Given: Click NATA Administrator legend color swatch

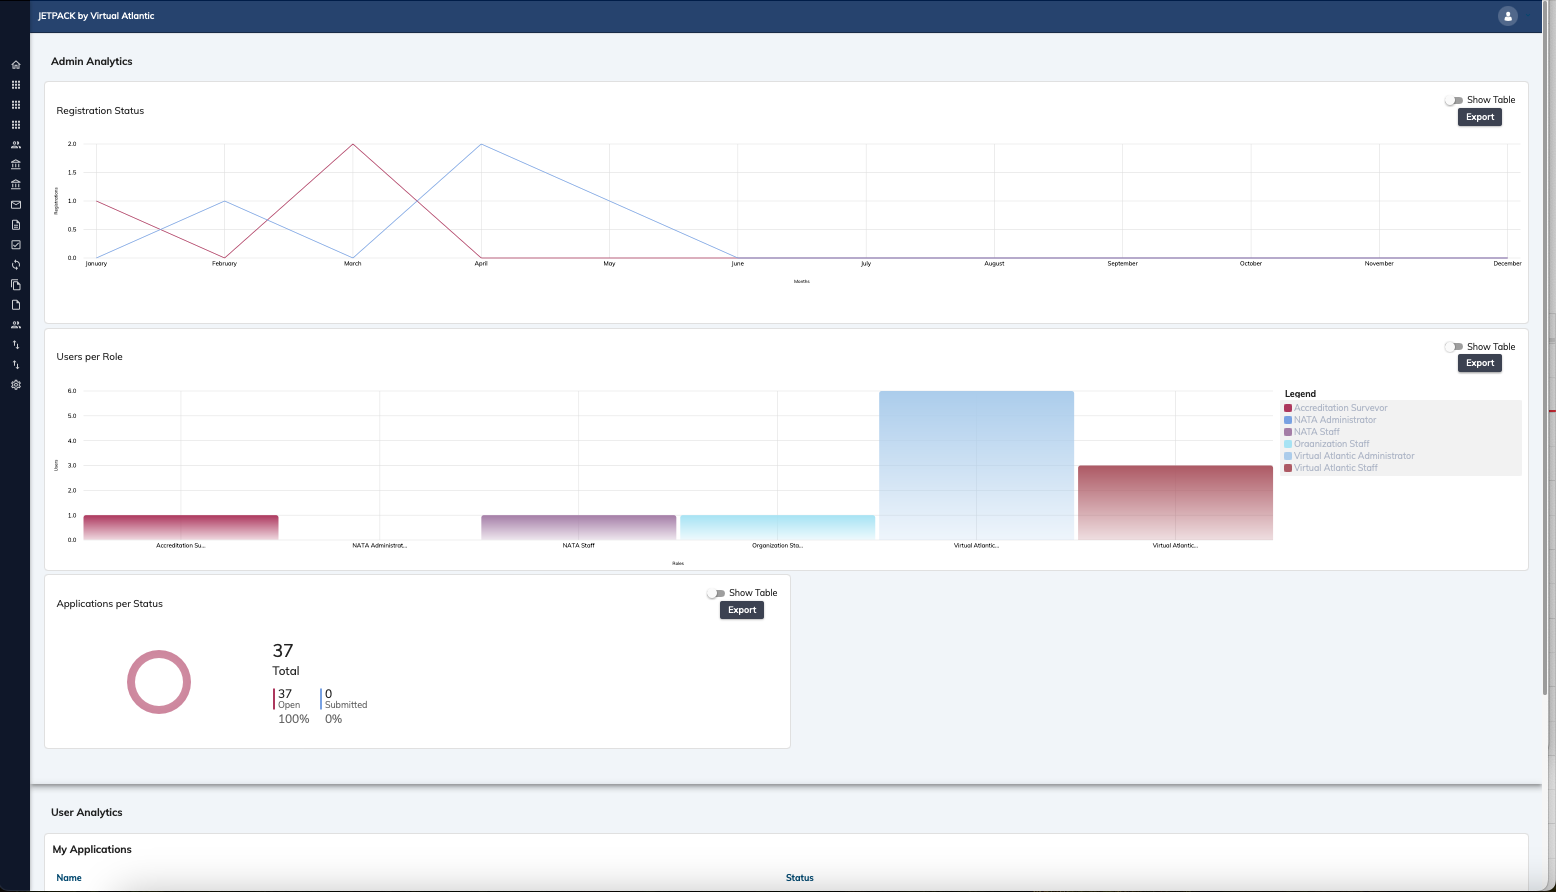Looking at the screenshot, I should tap(1288, 420).
